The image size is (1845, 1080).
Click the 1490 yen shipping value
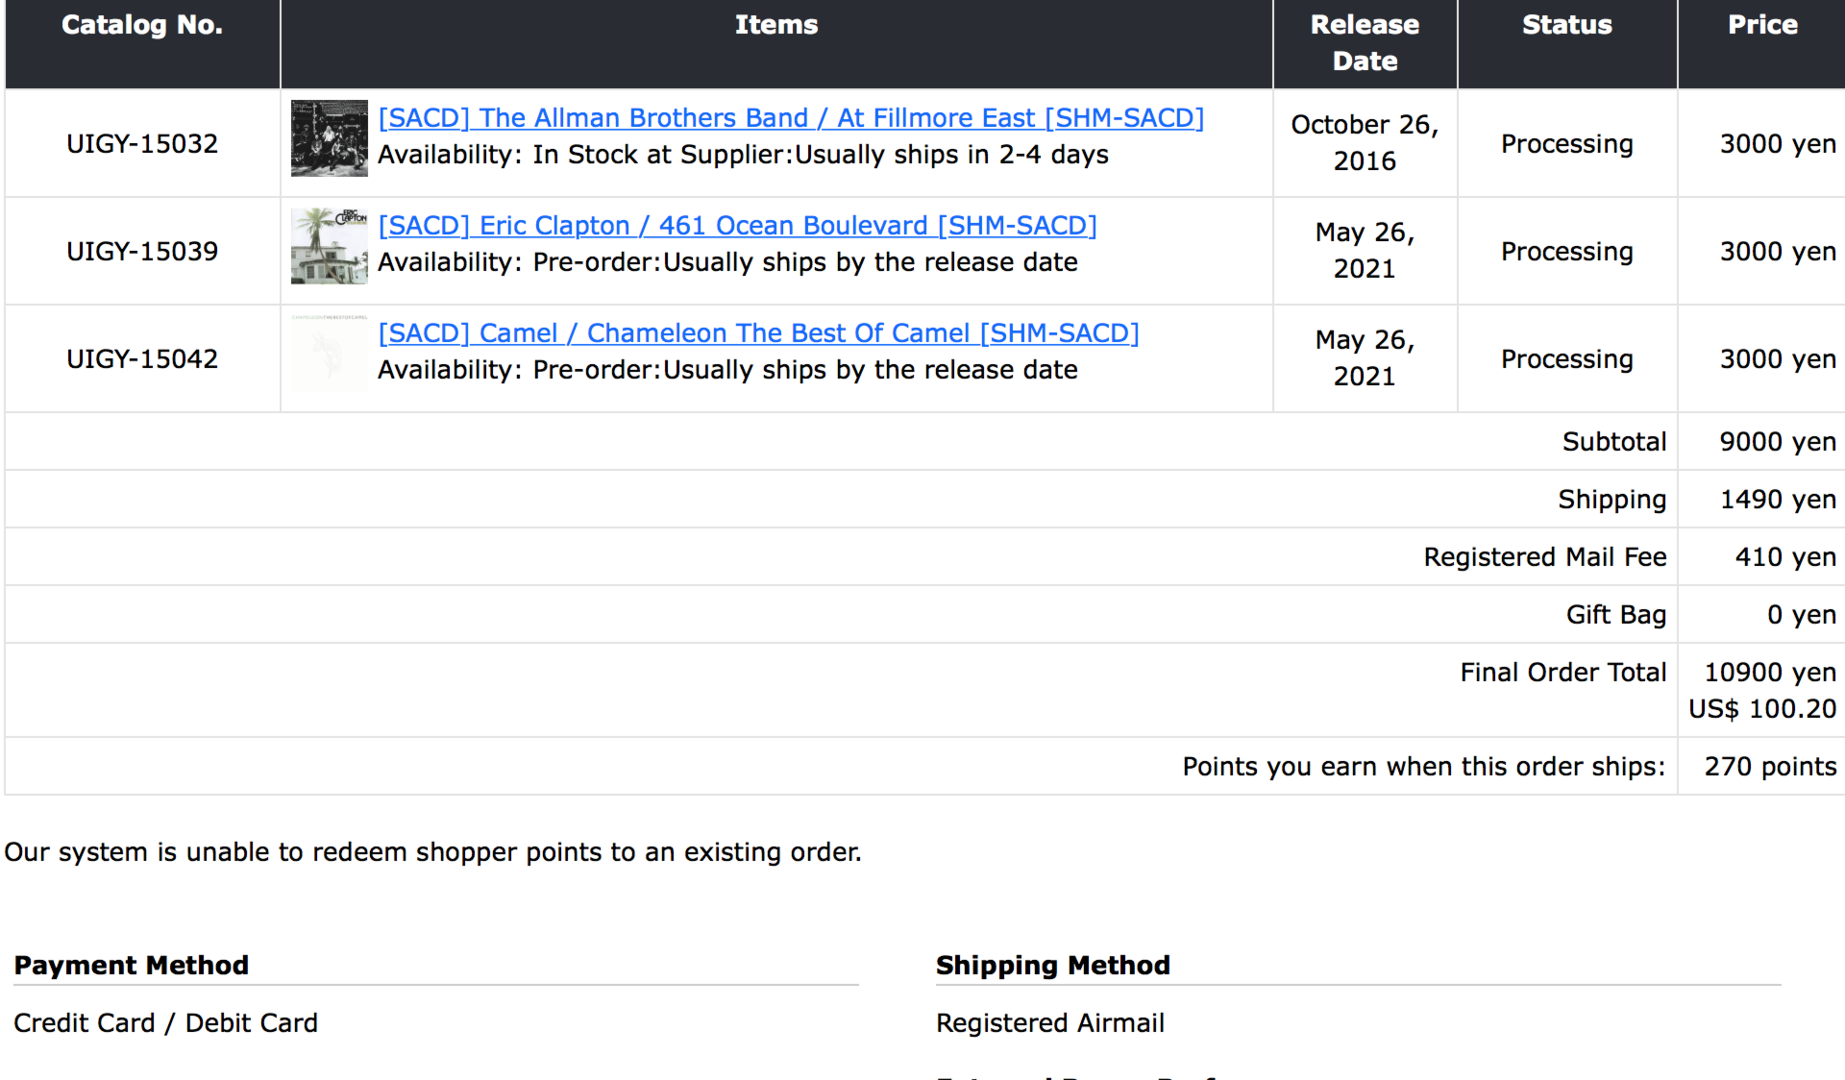(x=1777, y=501)
